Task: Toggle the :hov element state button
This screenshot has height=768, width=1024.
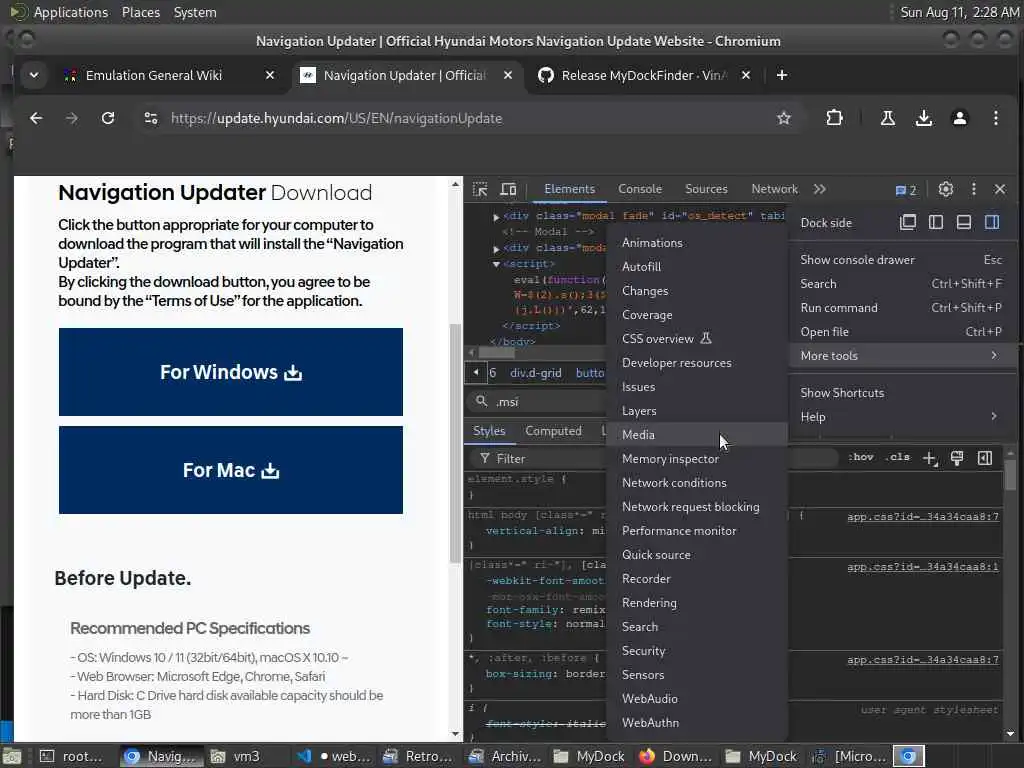Action: pyautogui.click(x=861, y=457)
